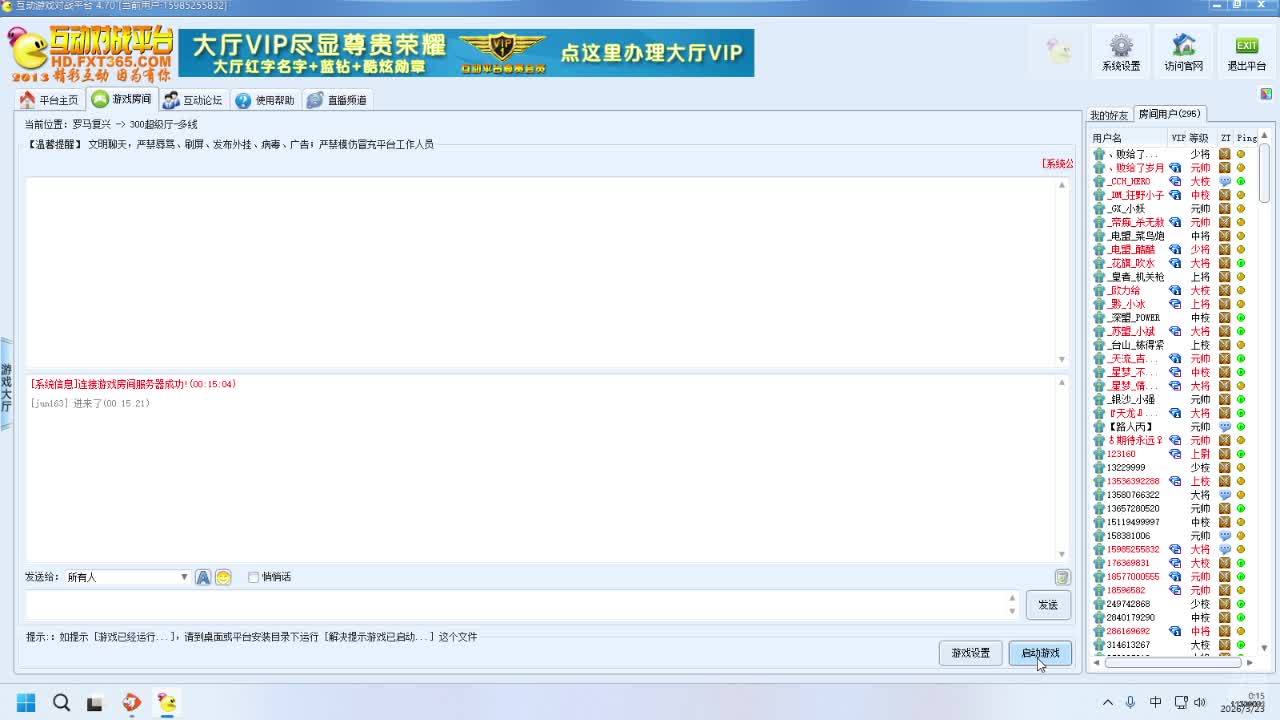Click the color grid icon above user list
The width and height of the screenshot is (1280, 720).
[1266, 94]
